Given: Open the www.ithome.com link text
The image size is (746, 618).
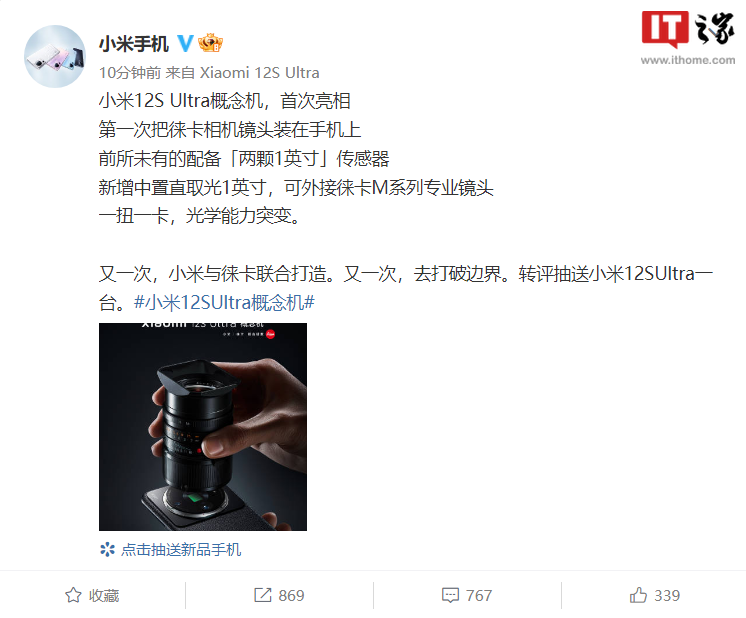Looking at the screenshot, I should point(687,60).
